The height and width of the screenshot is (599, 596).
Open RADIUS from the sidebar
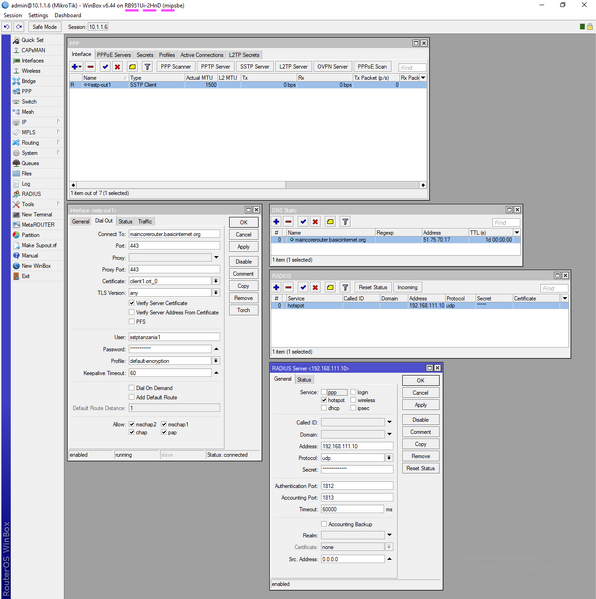point(31,194)
